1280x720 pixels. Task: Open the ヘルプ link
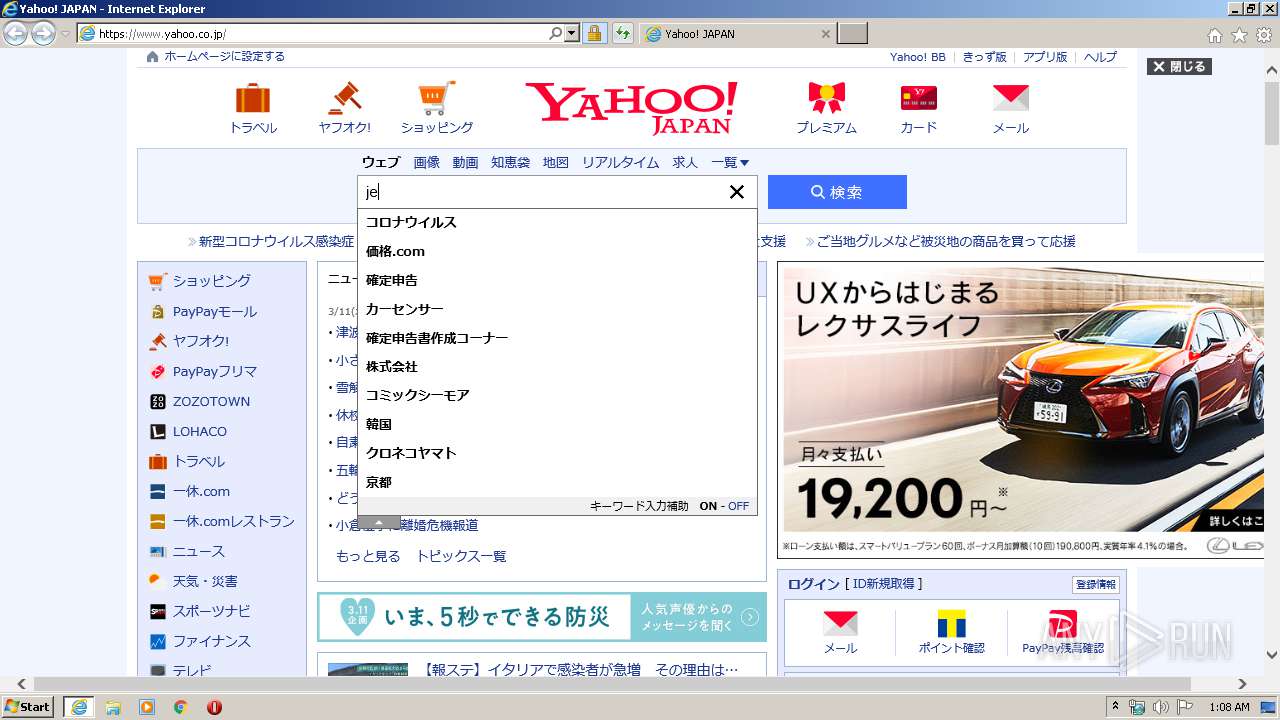coord(1100,57)
